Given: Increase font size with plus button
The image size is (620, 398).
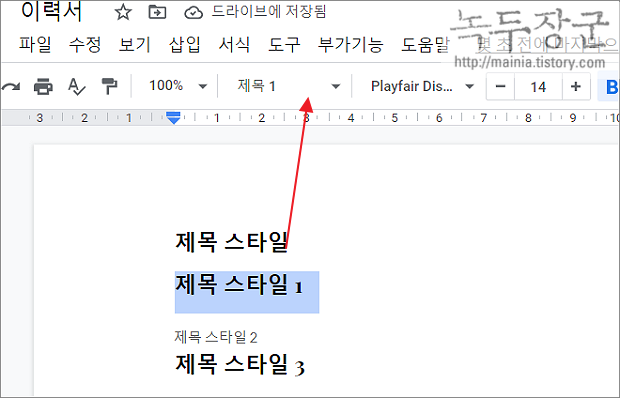Looking at the screenshot, I should pos(576,86).
